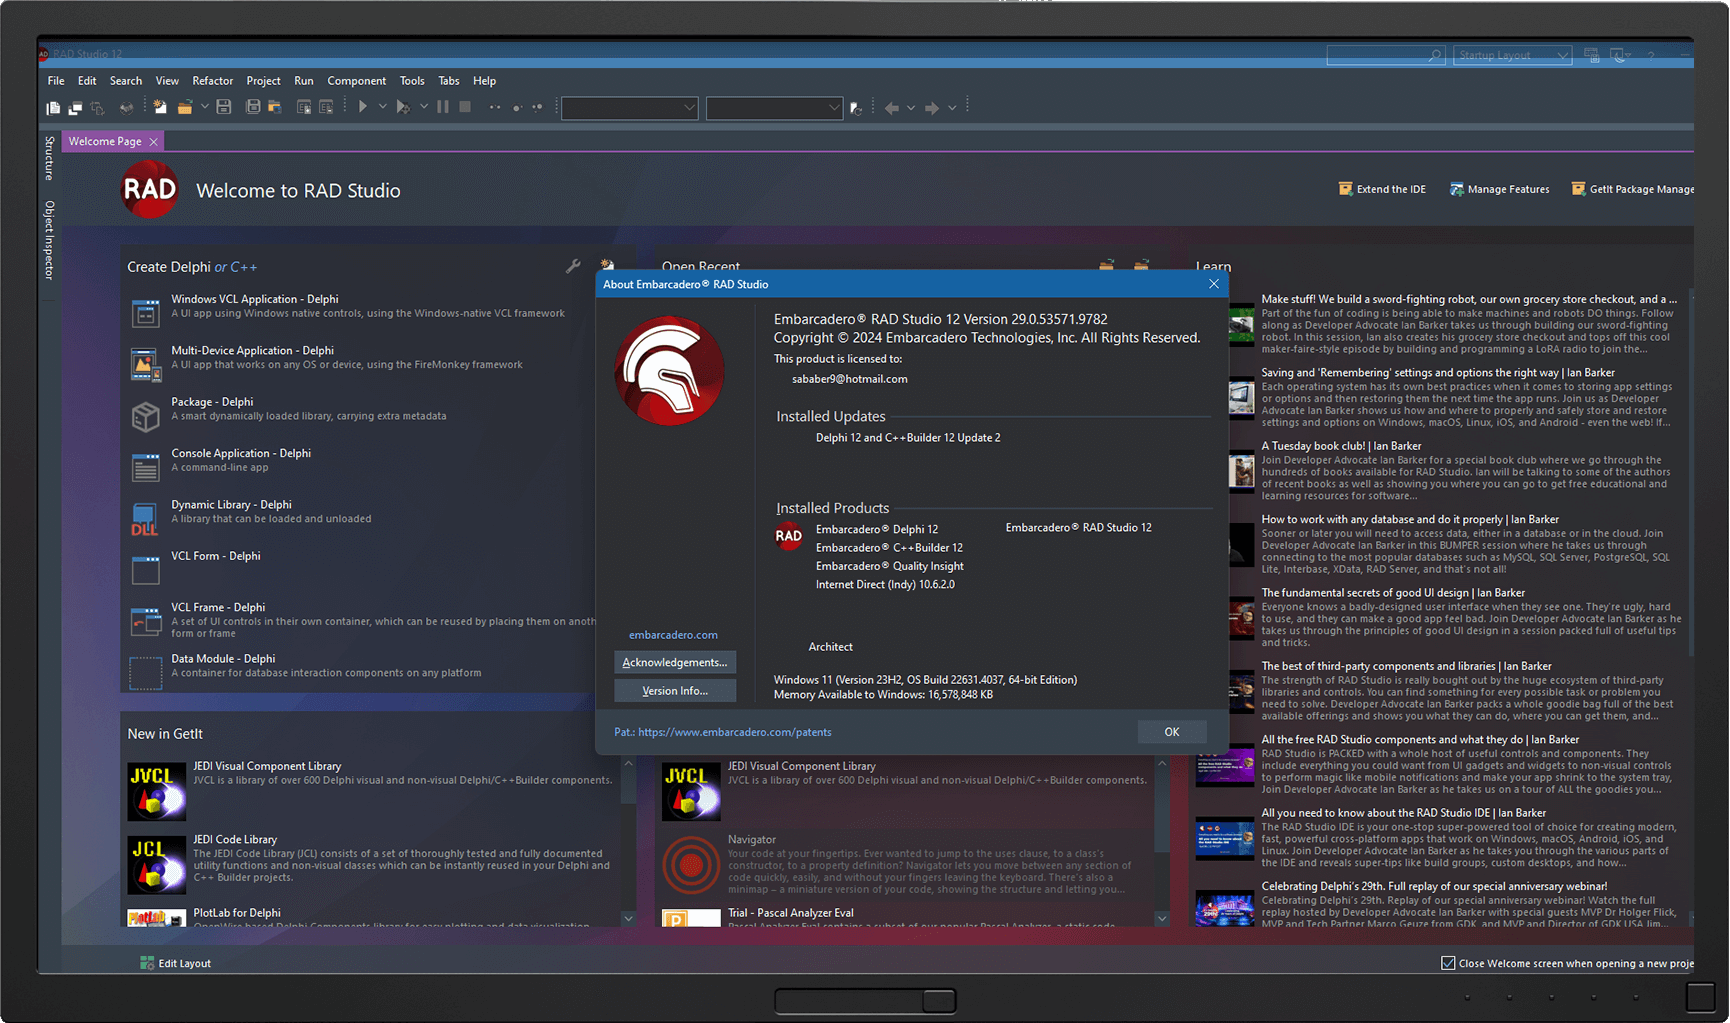
Task: Click the Save Desktop icon beside Startup Layout
Action: pyautogui.click(x=1592, y=55)
